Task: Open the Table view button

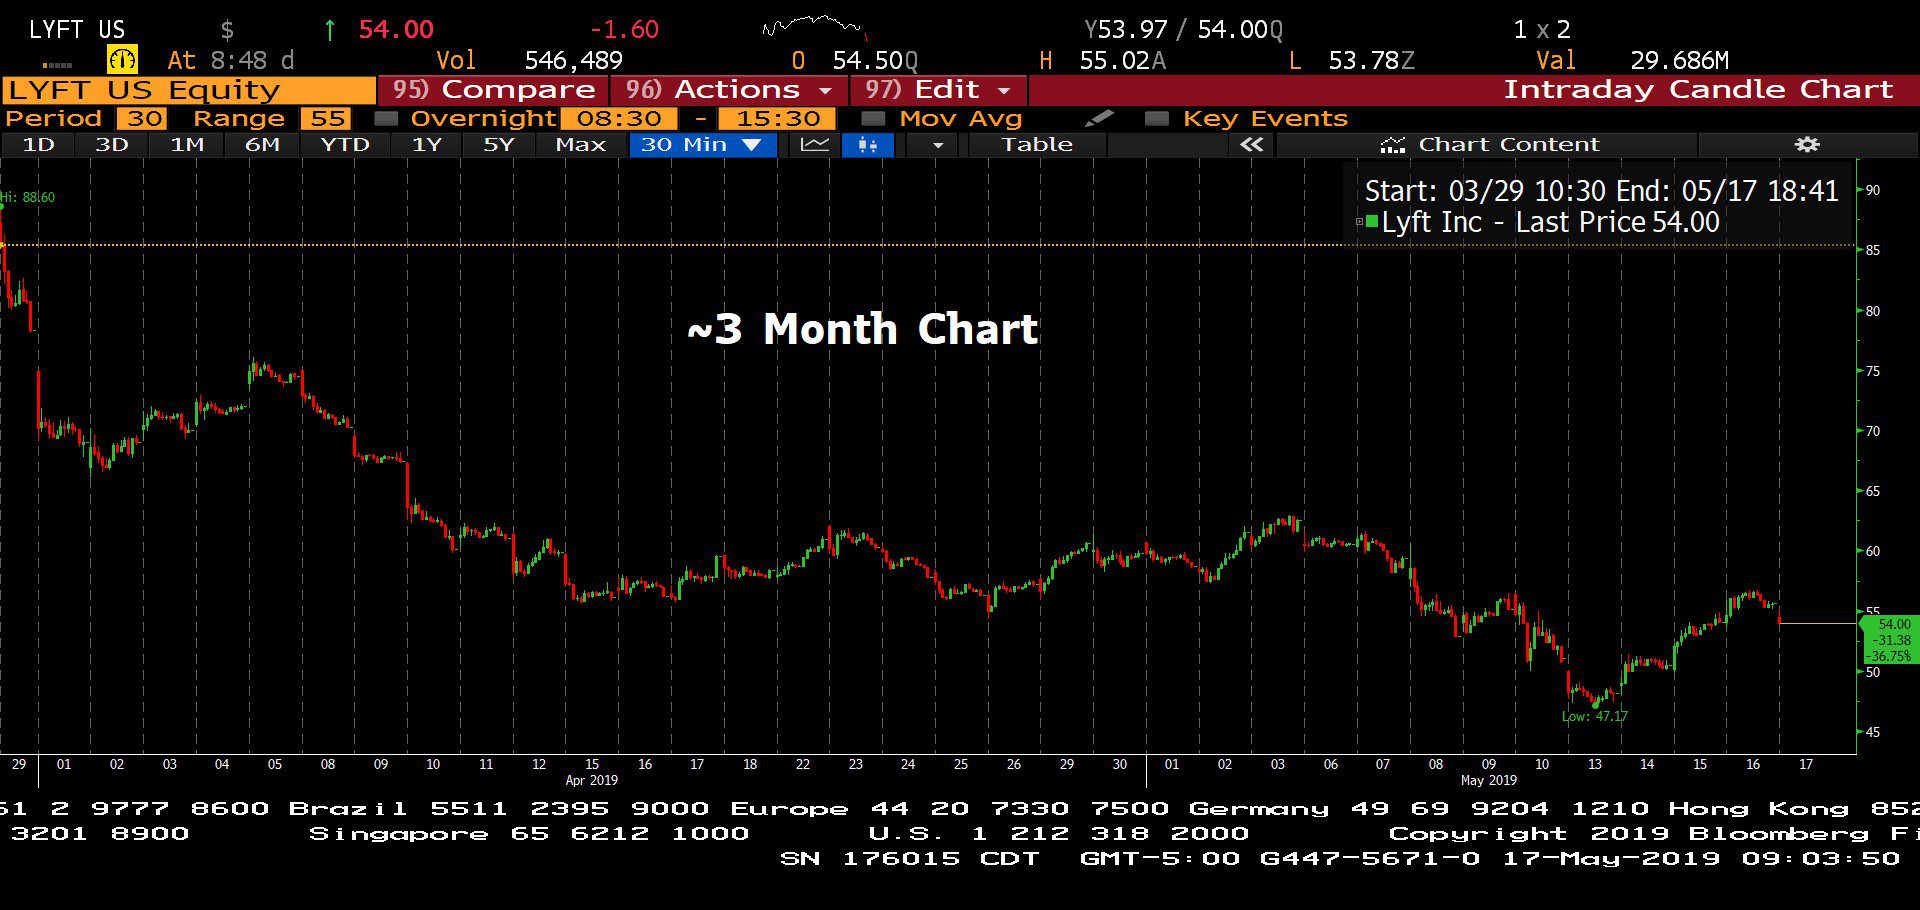Action: tap(1037, 145)
